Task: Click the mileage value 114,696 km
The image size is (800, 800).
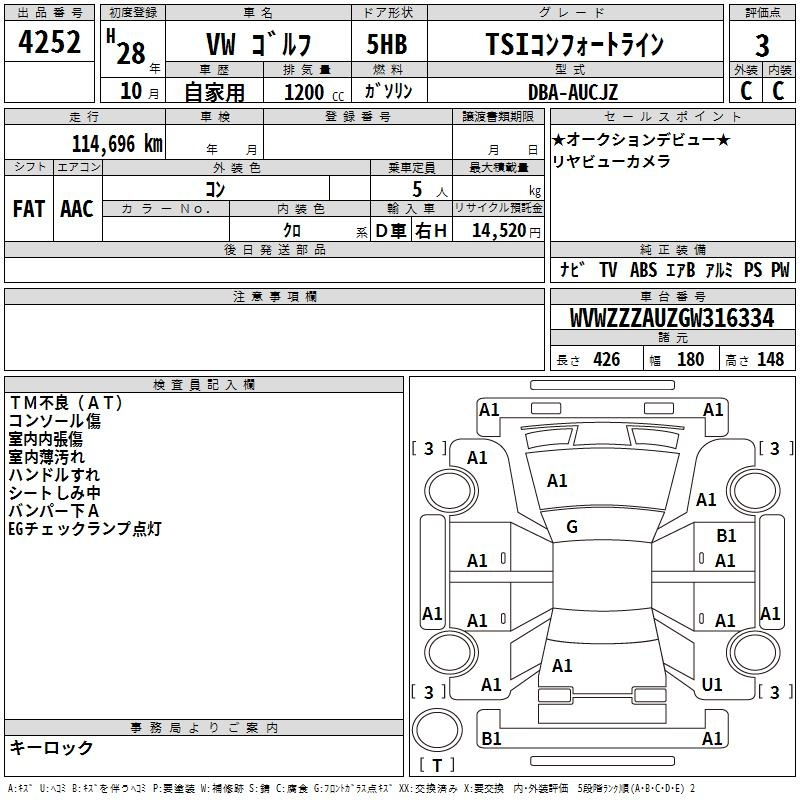Action: (x=117, y=143)
